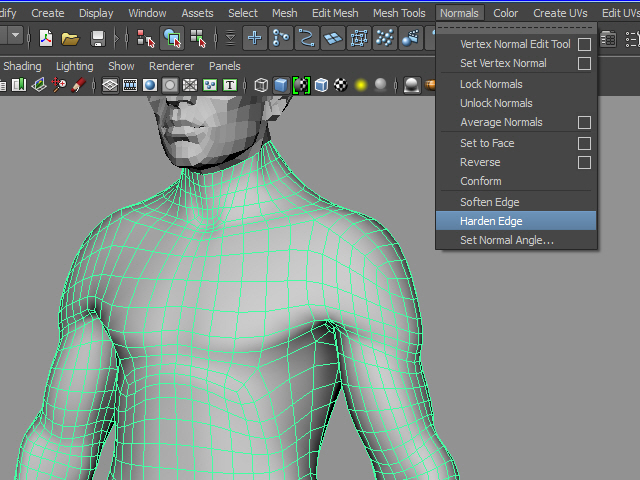Toggle the film gate icon
The height and width of the screenshot is (480, 640).
pyautogui.click(x=130, y=85)
